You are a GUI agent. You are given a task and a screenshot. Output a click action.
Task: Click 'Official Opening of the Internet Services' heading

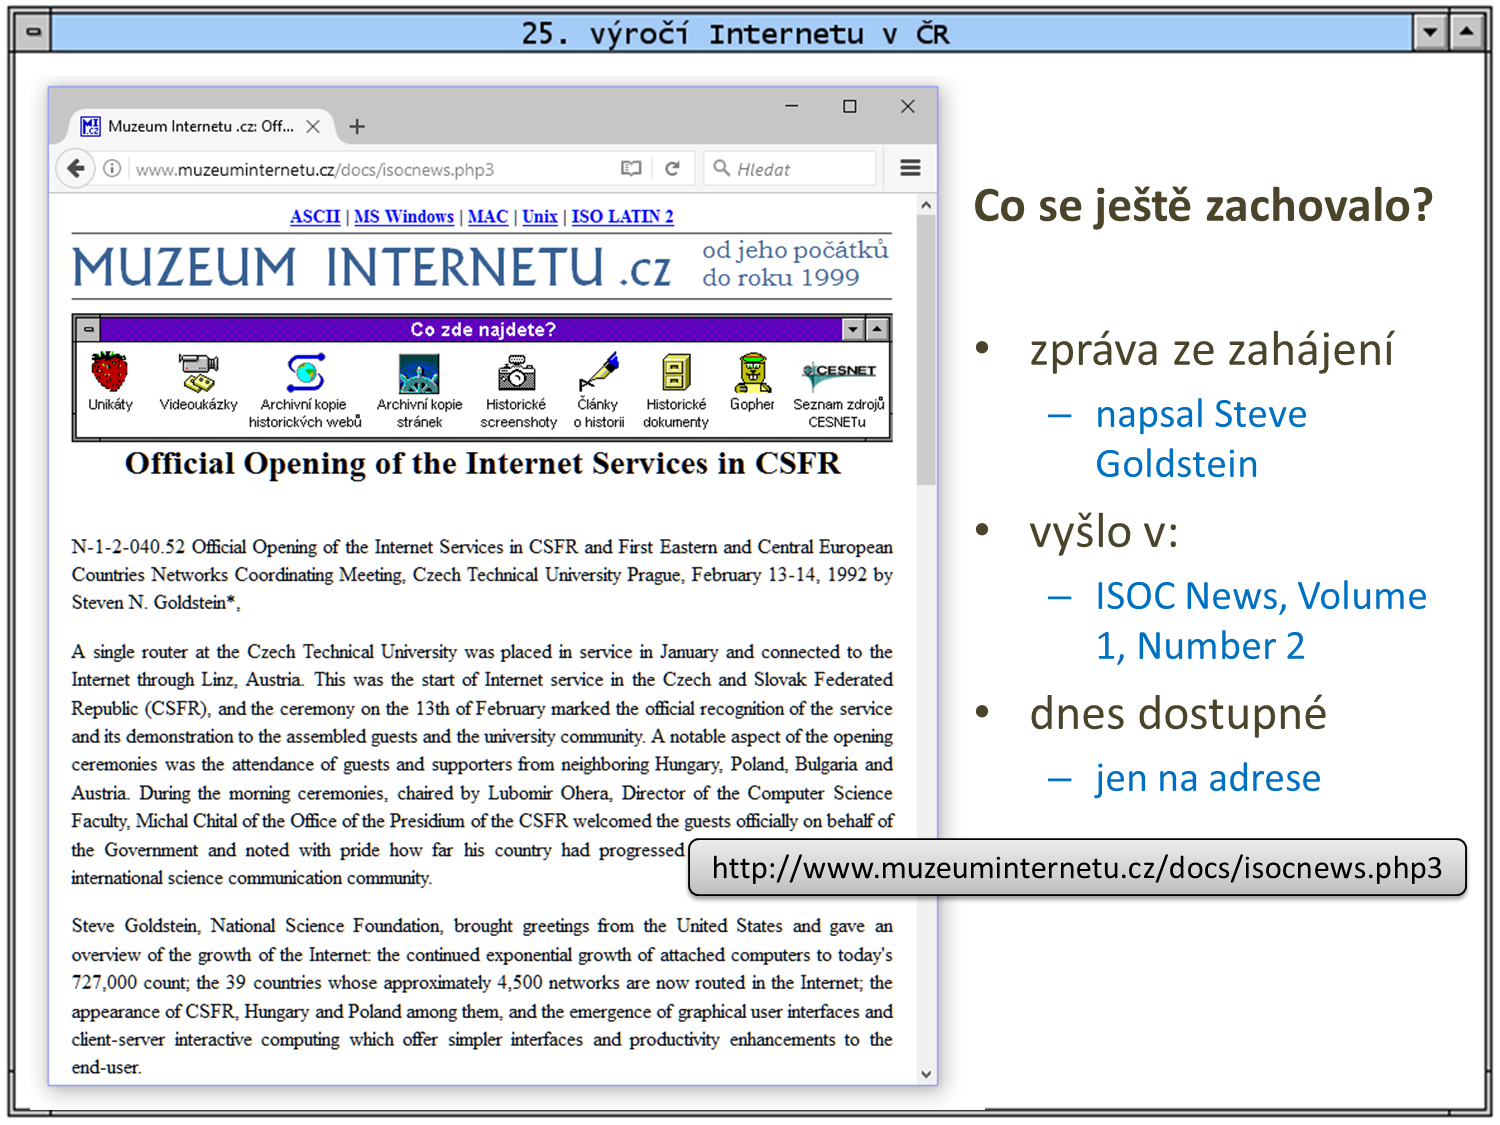coord(483,464)
